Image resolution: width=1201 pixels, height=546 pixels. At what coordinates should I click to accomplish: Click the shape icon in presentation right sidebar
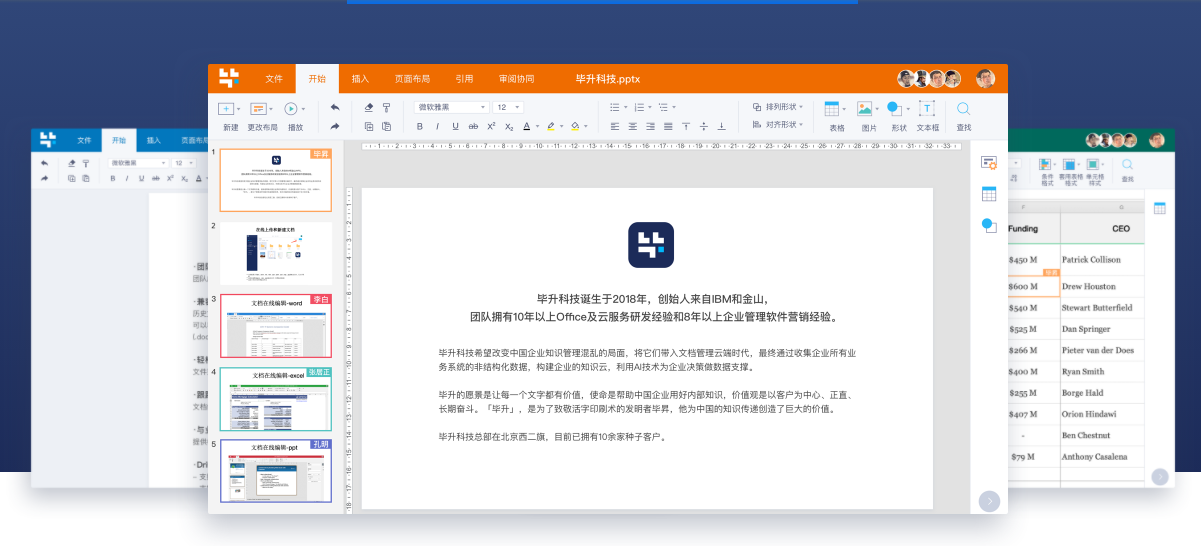(989, 226)
